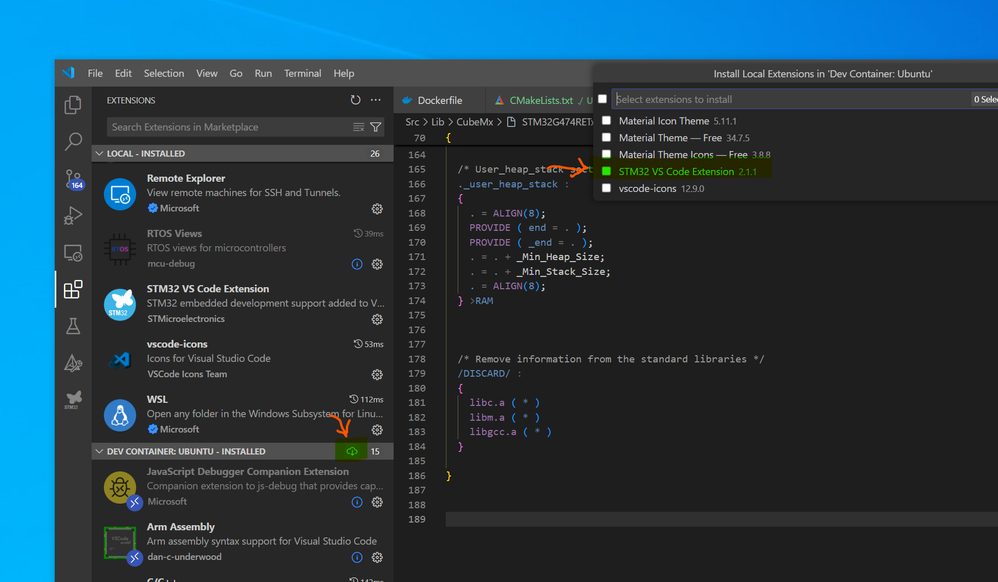Open Remote Explorer in activity bar
Viewport: 998px width, 582px height.
tap(73, 253)
